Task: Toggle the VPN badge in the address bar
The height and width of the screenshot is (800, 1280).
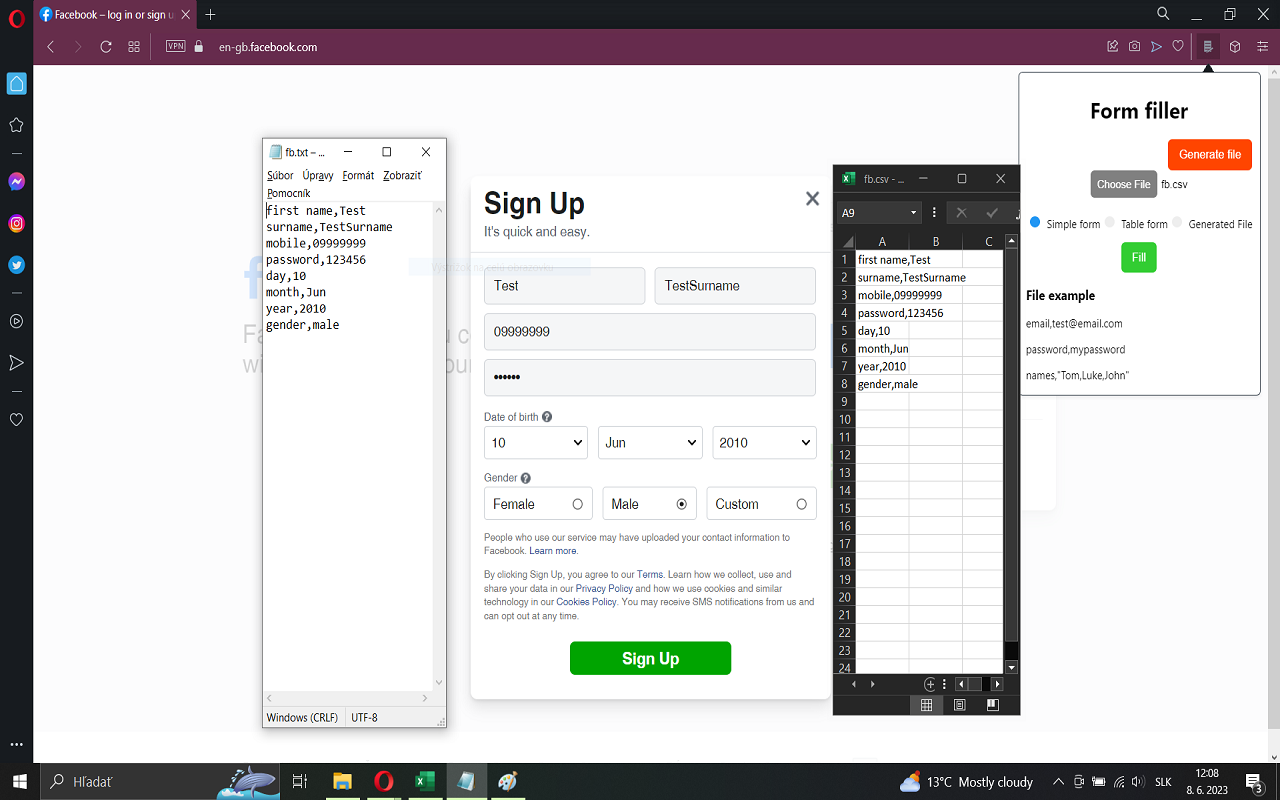Action: (176, 46)
